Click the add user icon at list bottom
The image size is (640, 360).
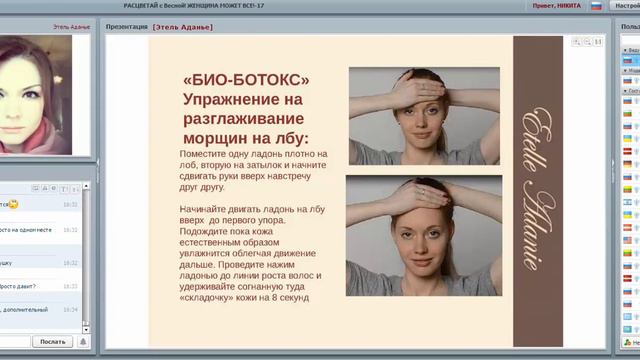point(628,342)
